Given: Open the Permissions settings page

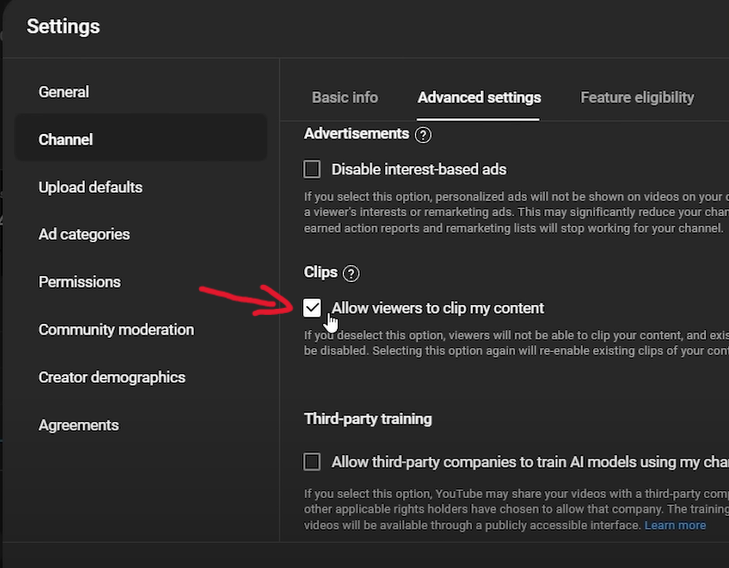Looking at the screenshot, I should point(79,282).
